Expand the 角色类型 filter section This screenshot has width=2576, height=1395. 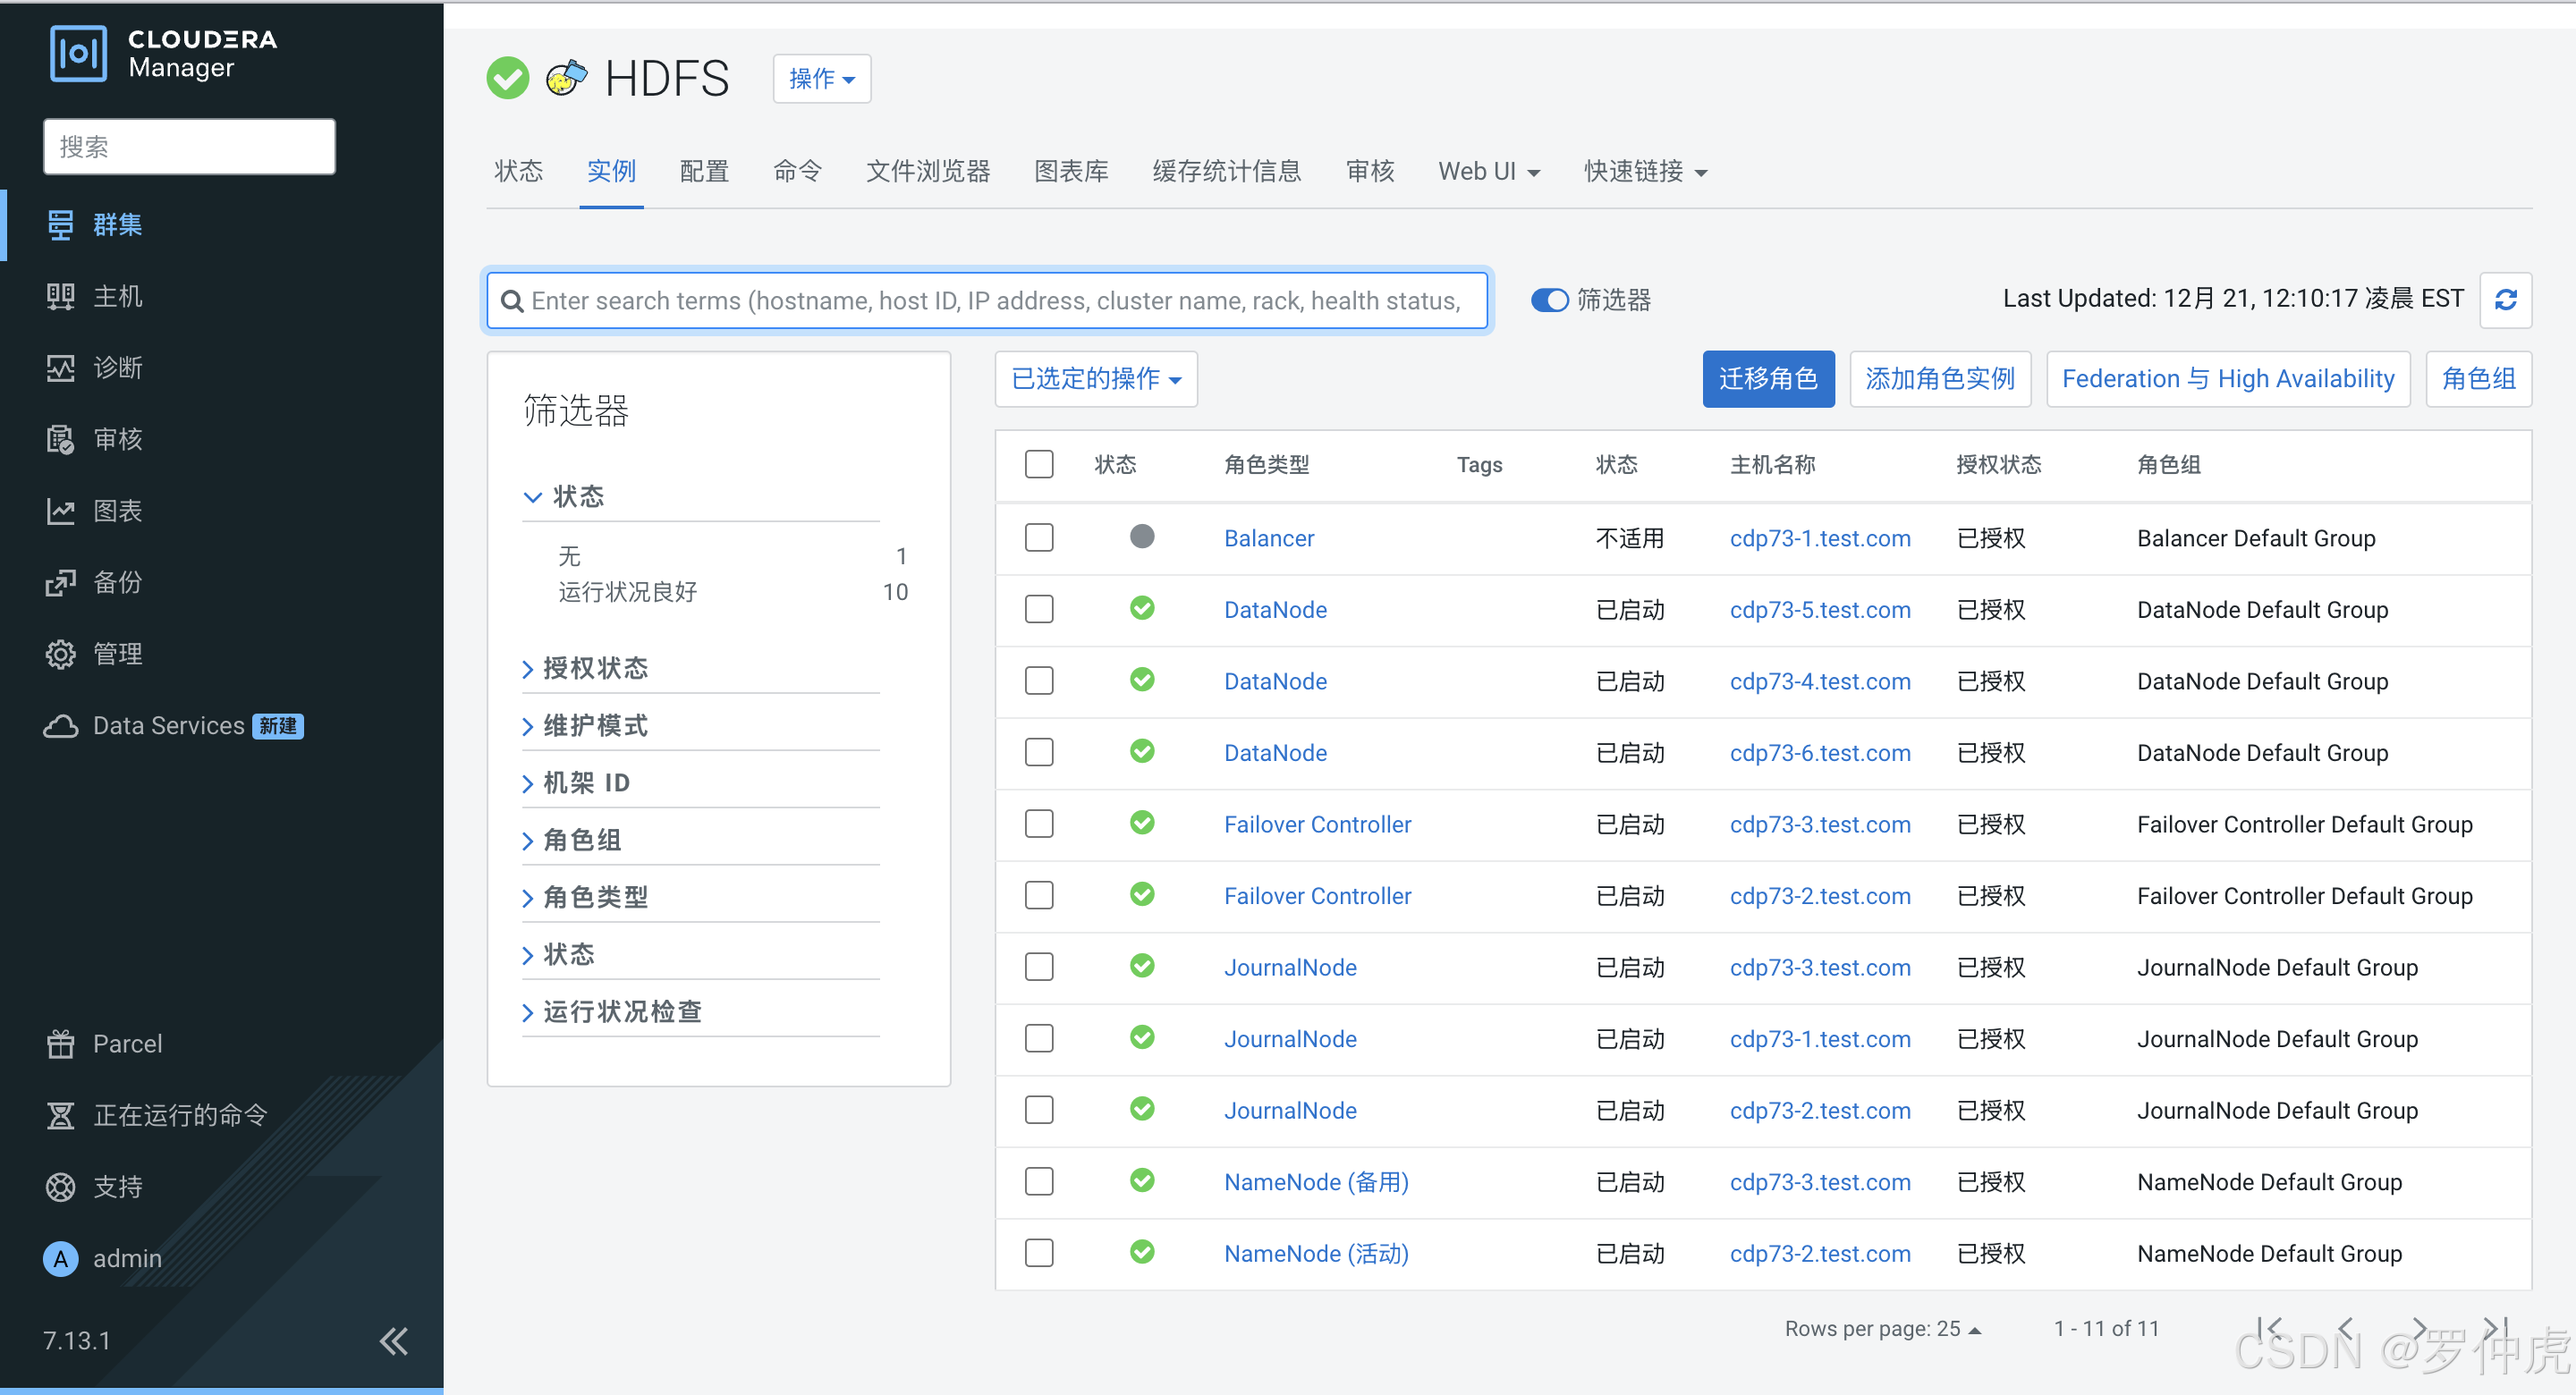pos(594,897)
